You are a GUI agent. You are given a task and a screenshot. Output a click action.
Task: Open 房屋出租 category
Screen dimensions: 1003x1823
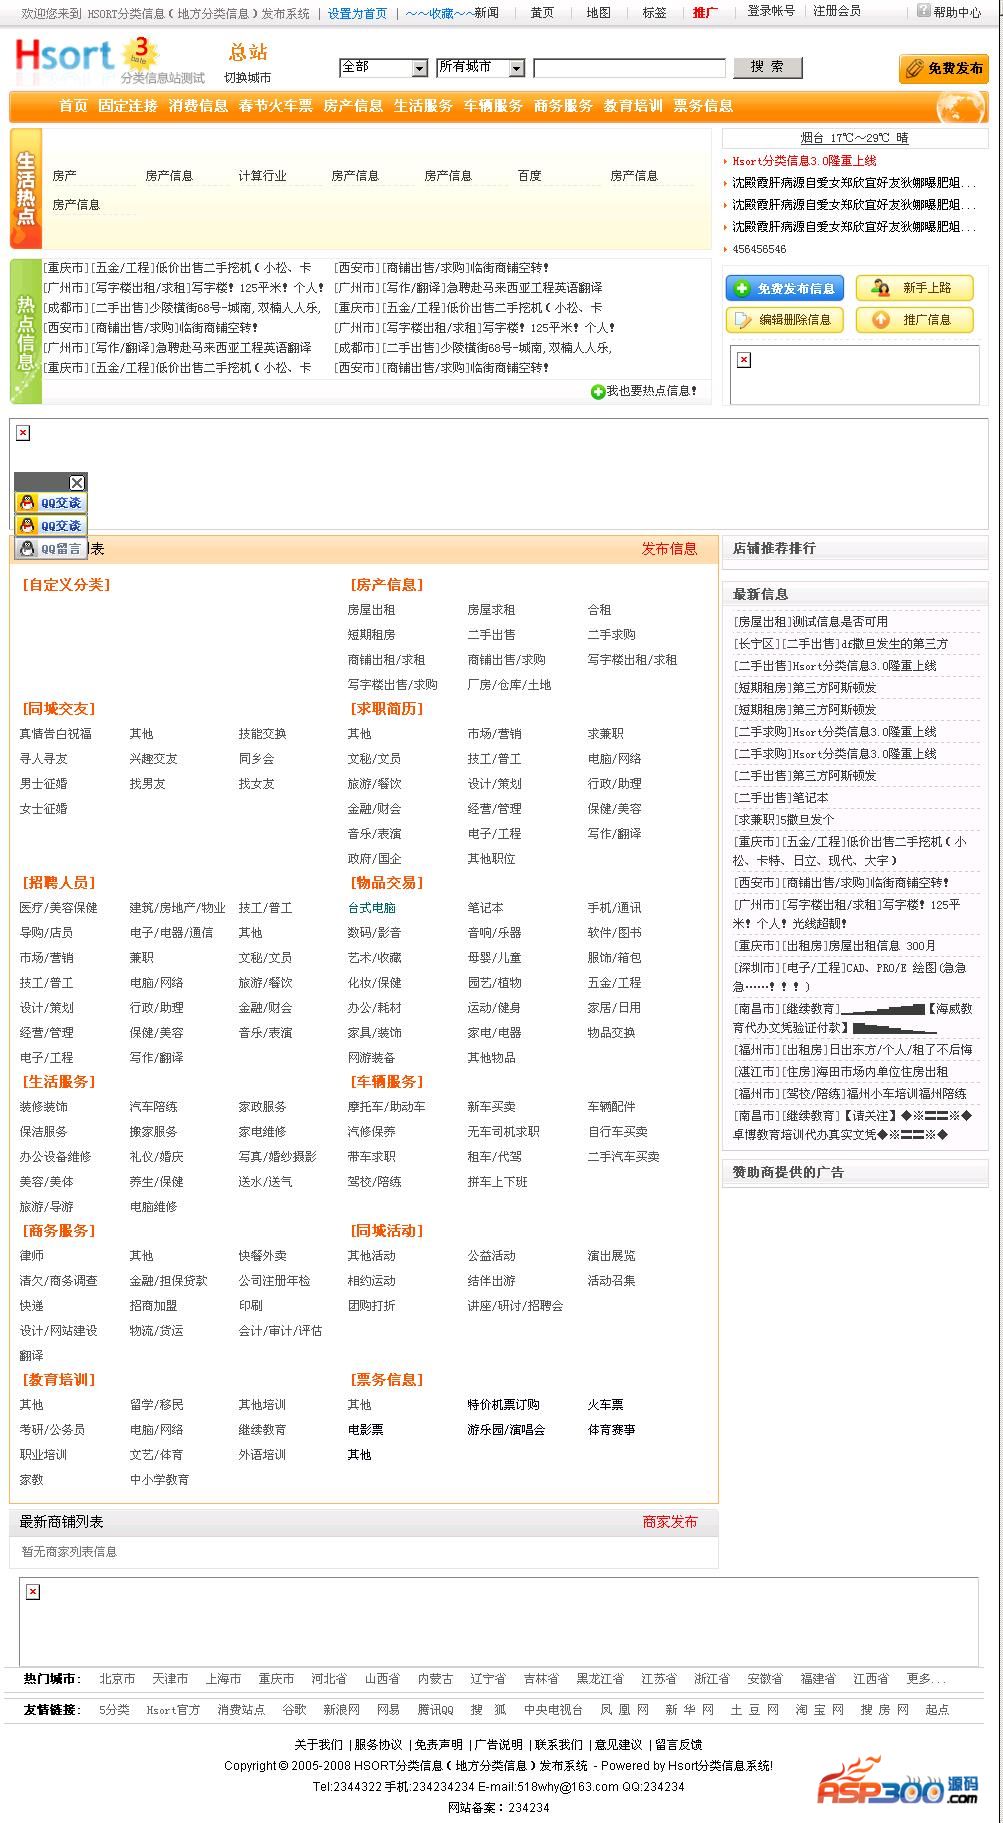[371, 610]
